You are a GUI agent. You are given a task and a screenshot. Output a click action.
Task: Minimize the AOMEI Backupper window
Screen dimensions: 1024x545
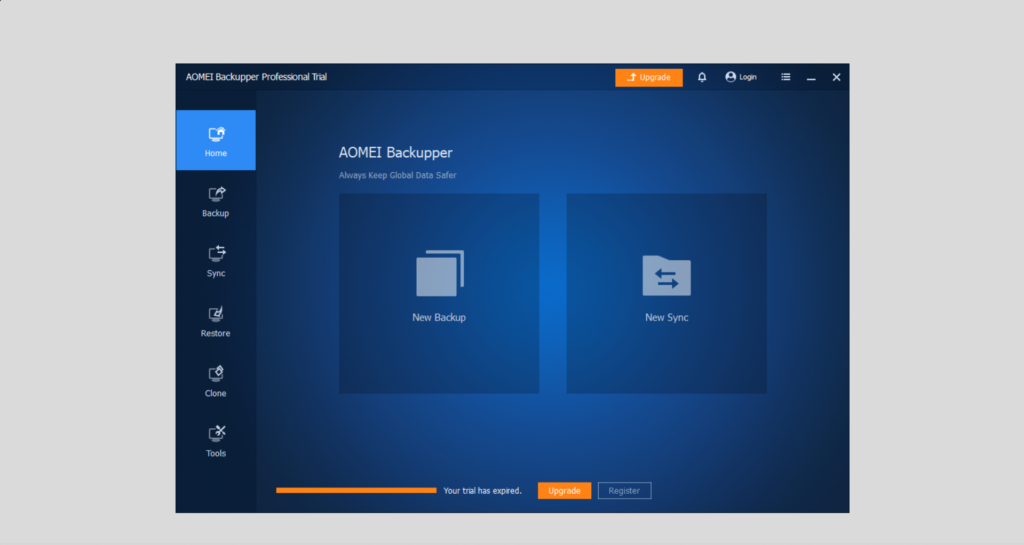point(811,77)
